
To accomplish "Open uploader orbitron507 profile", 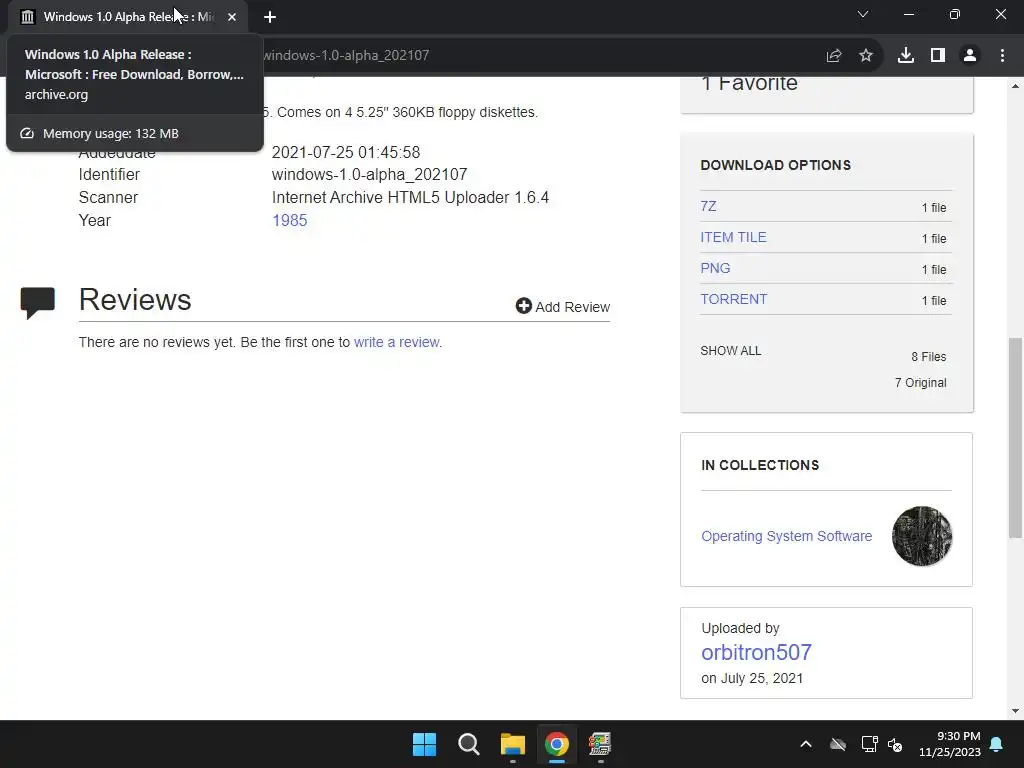I will coord(756,652).
